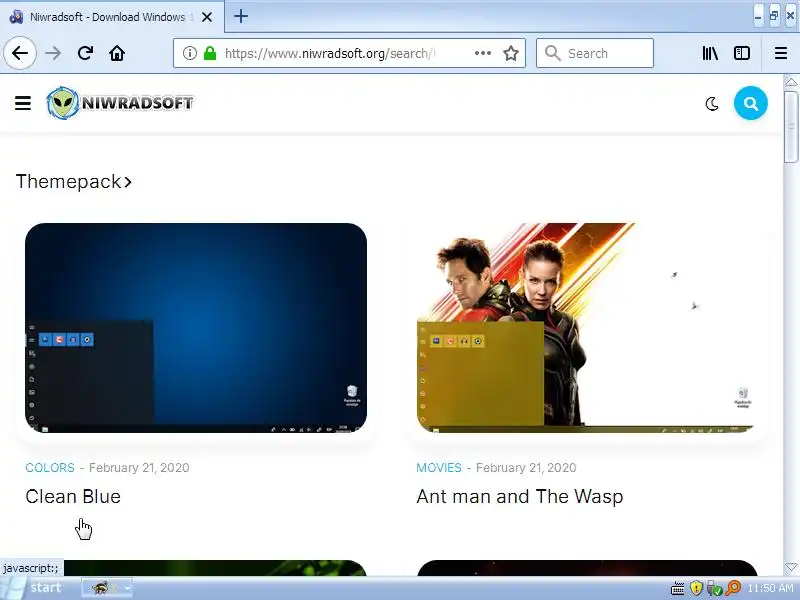Select the Niwradsoft browser tab

[x=112, y=17]
